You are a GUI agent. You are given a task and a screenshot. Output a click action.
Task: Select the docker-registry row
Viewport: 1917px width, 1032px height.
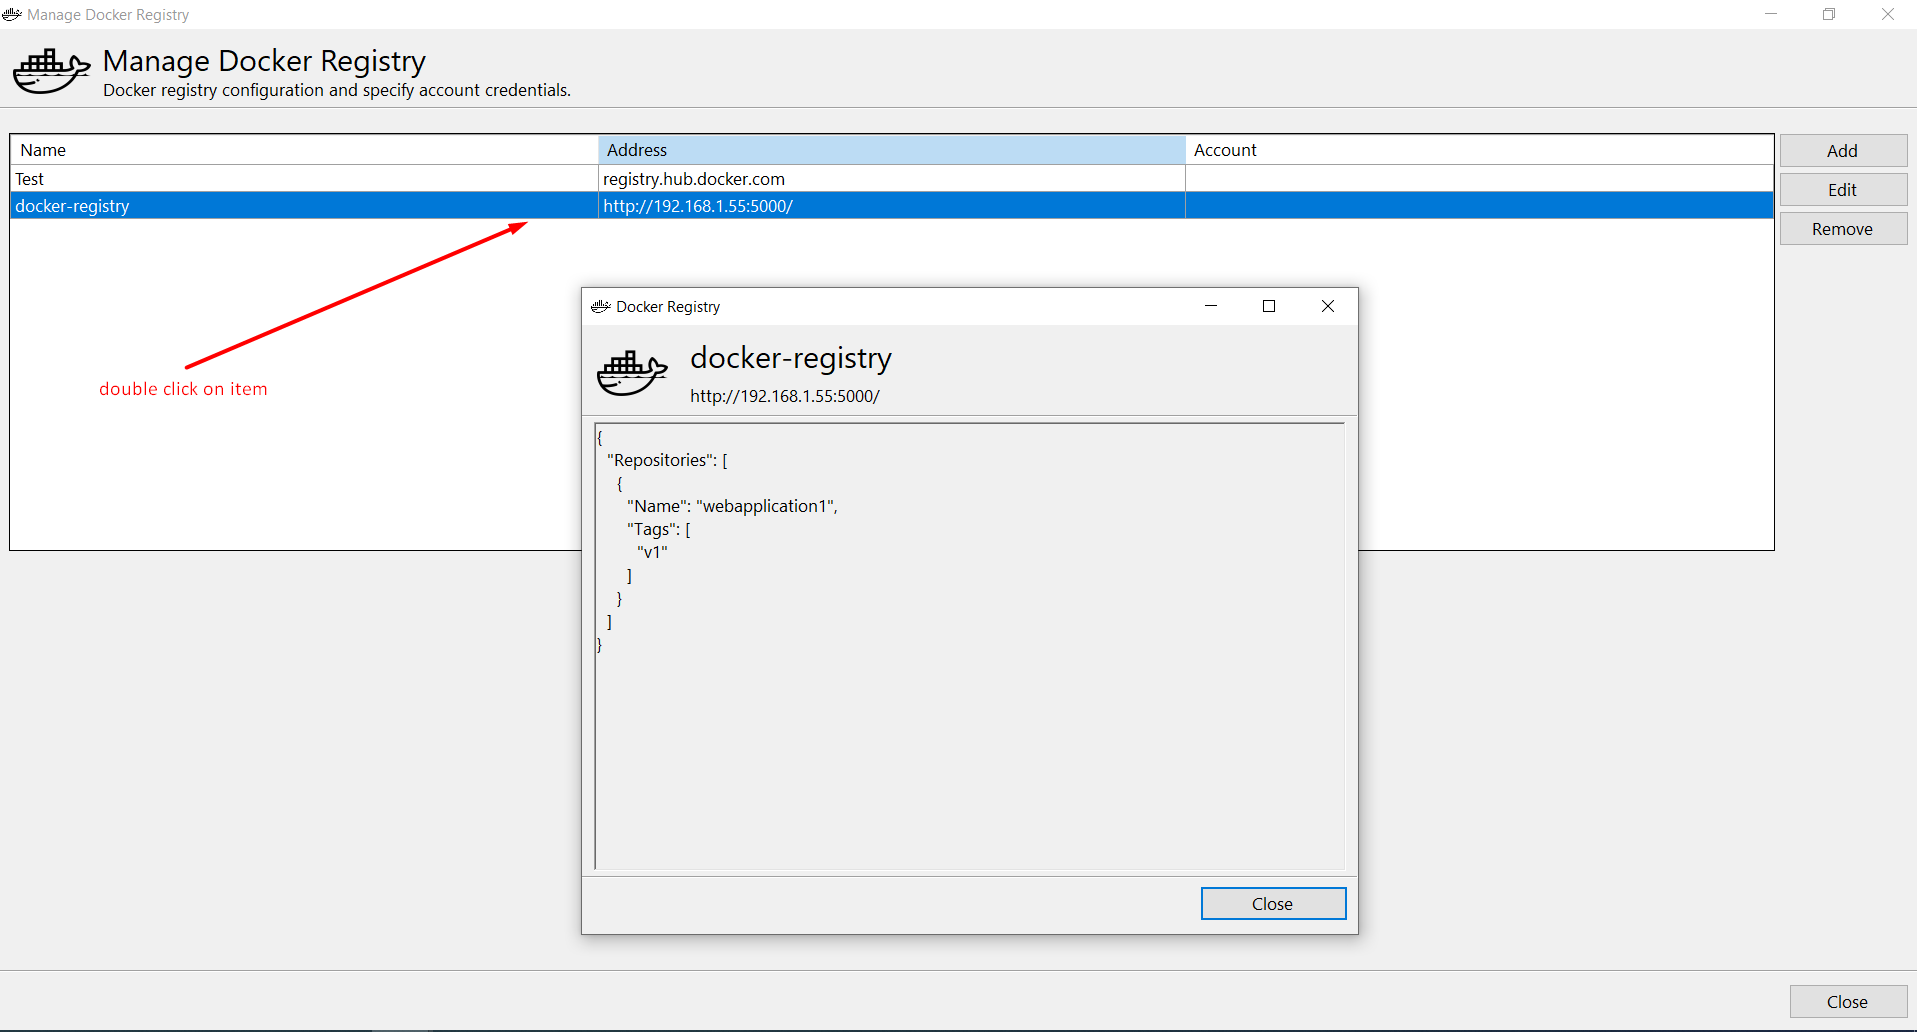pos(300,206)
